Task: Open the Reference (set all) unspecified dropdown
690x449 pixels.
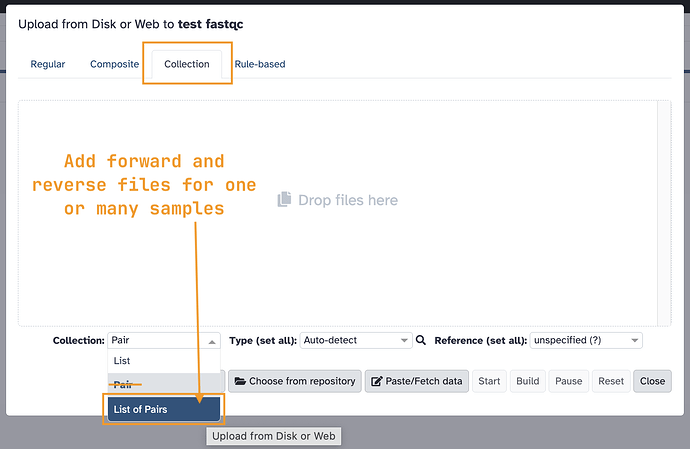Action: (x=586, y=340)
